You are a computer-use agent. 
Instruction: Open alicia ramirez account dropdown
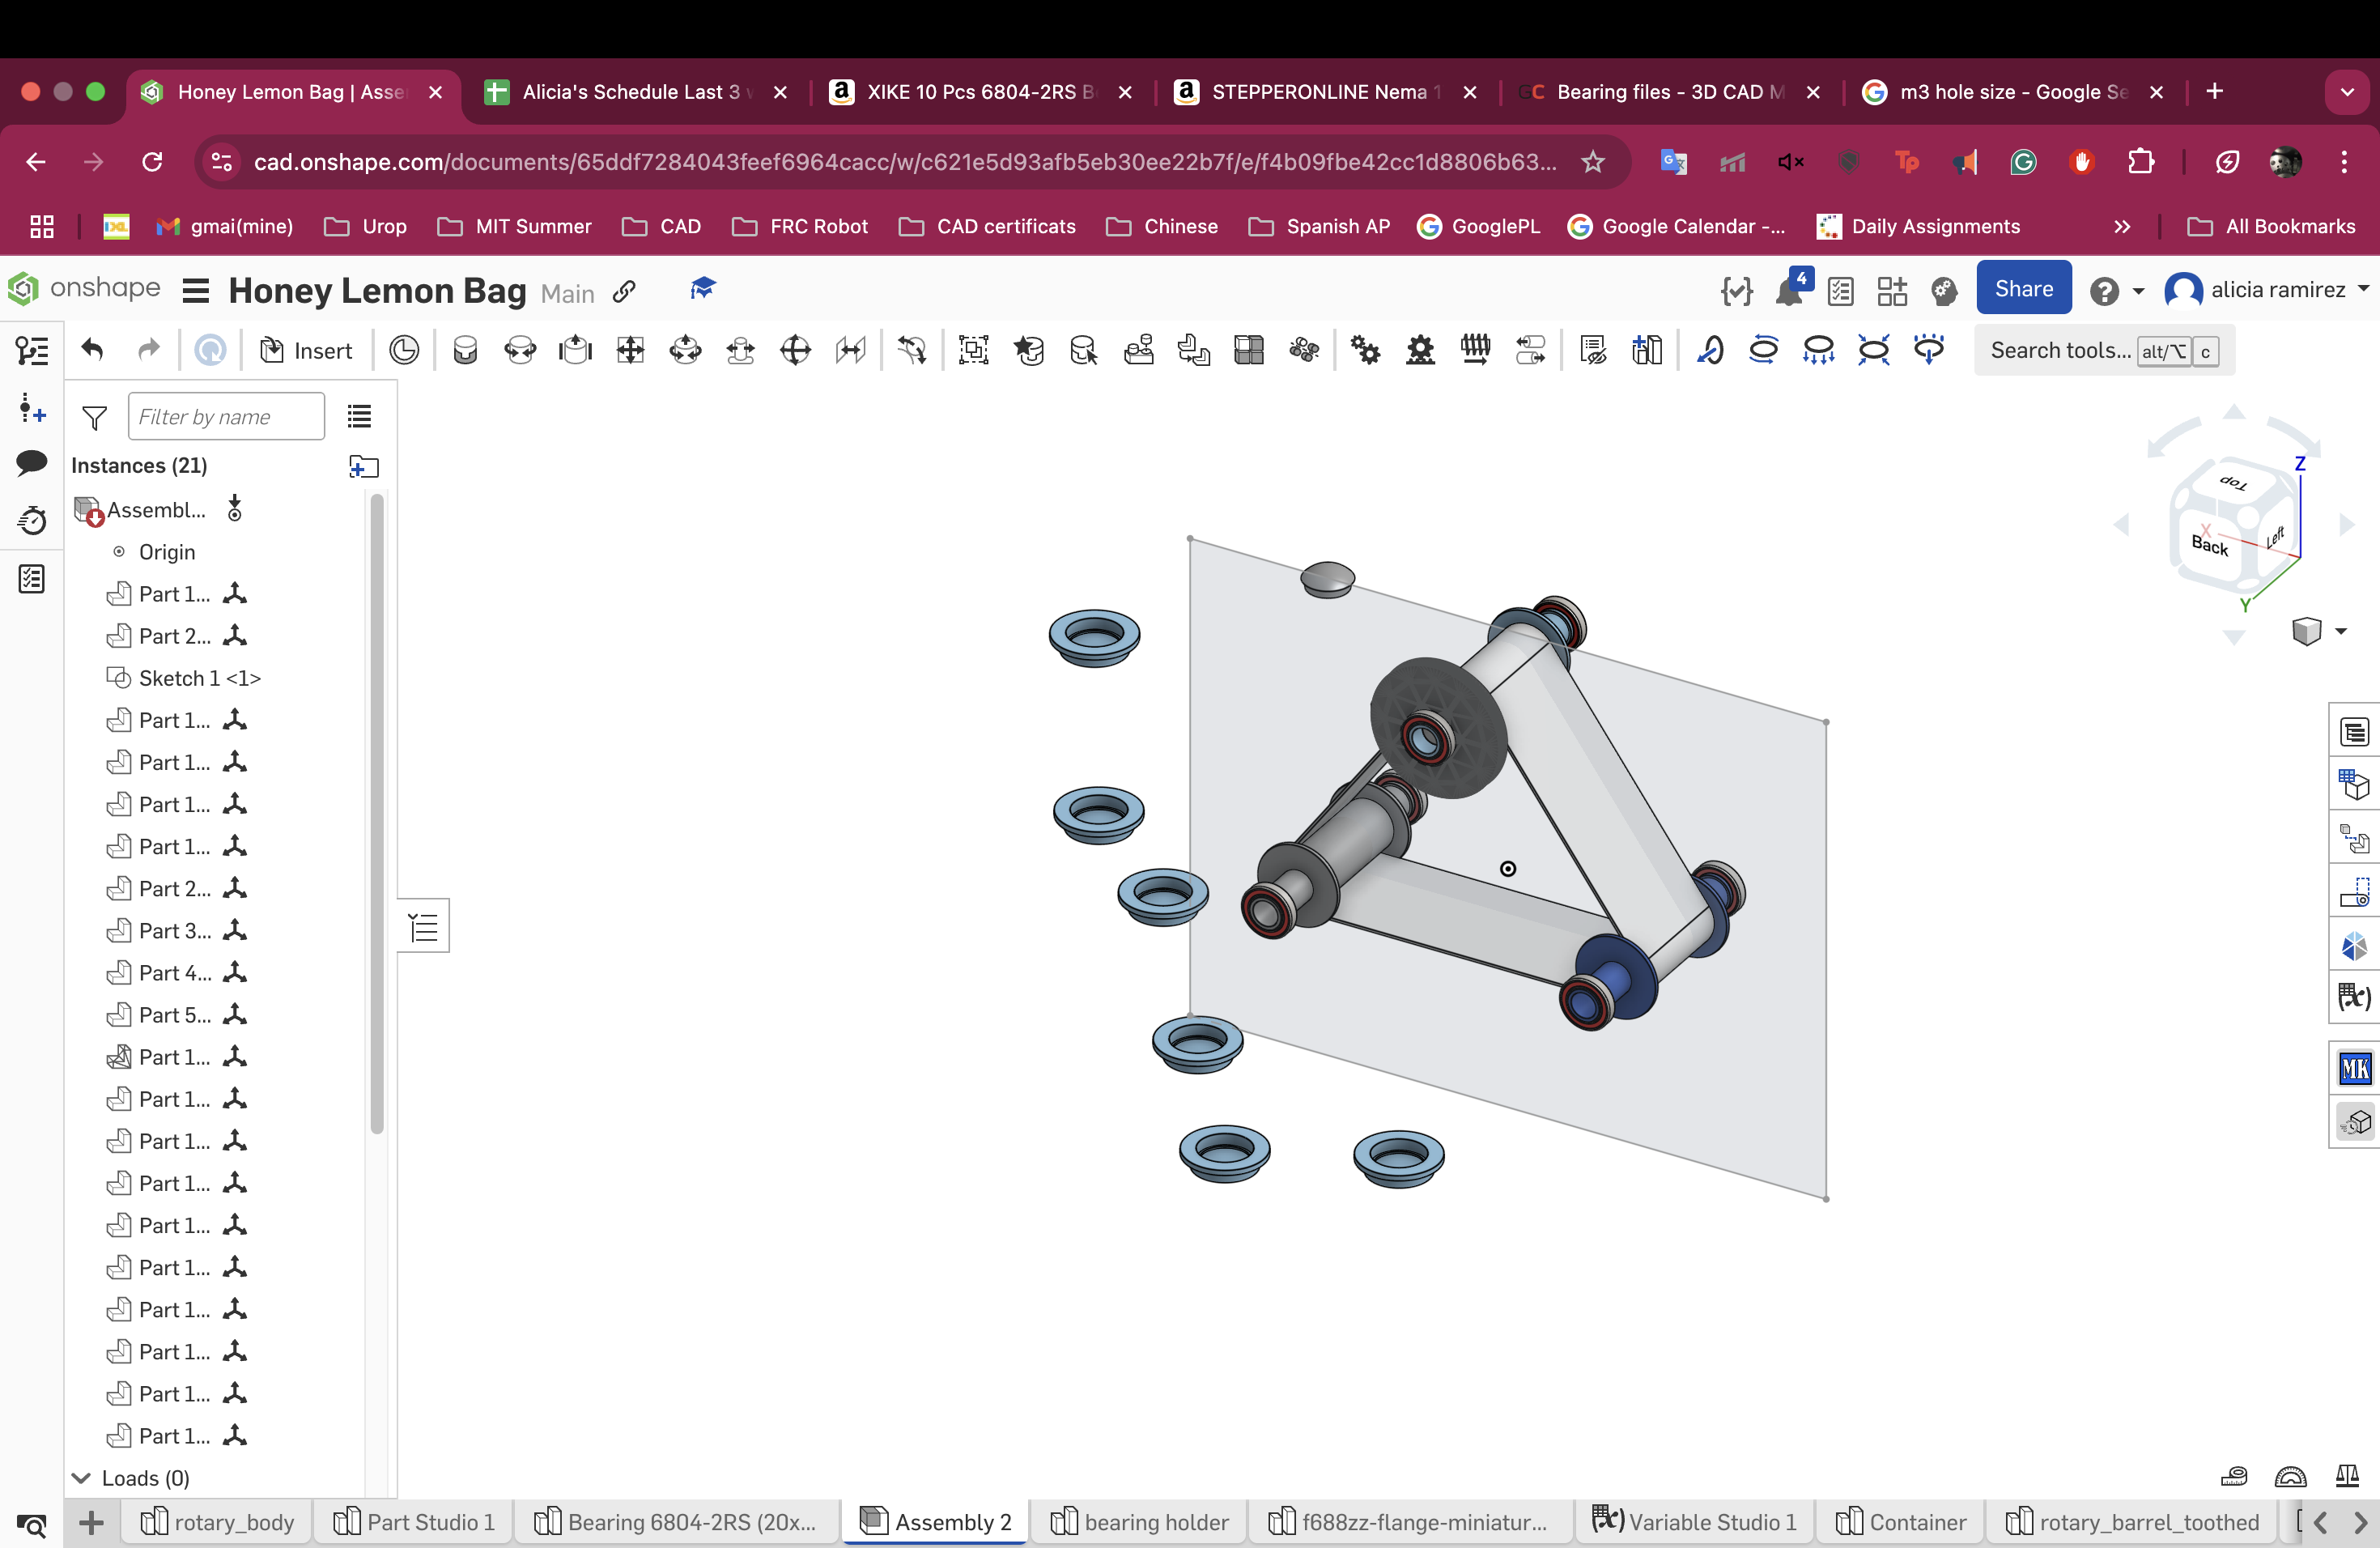[x=2267, y=290]
